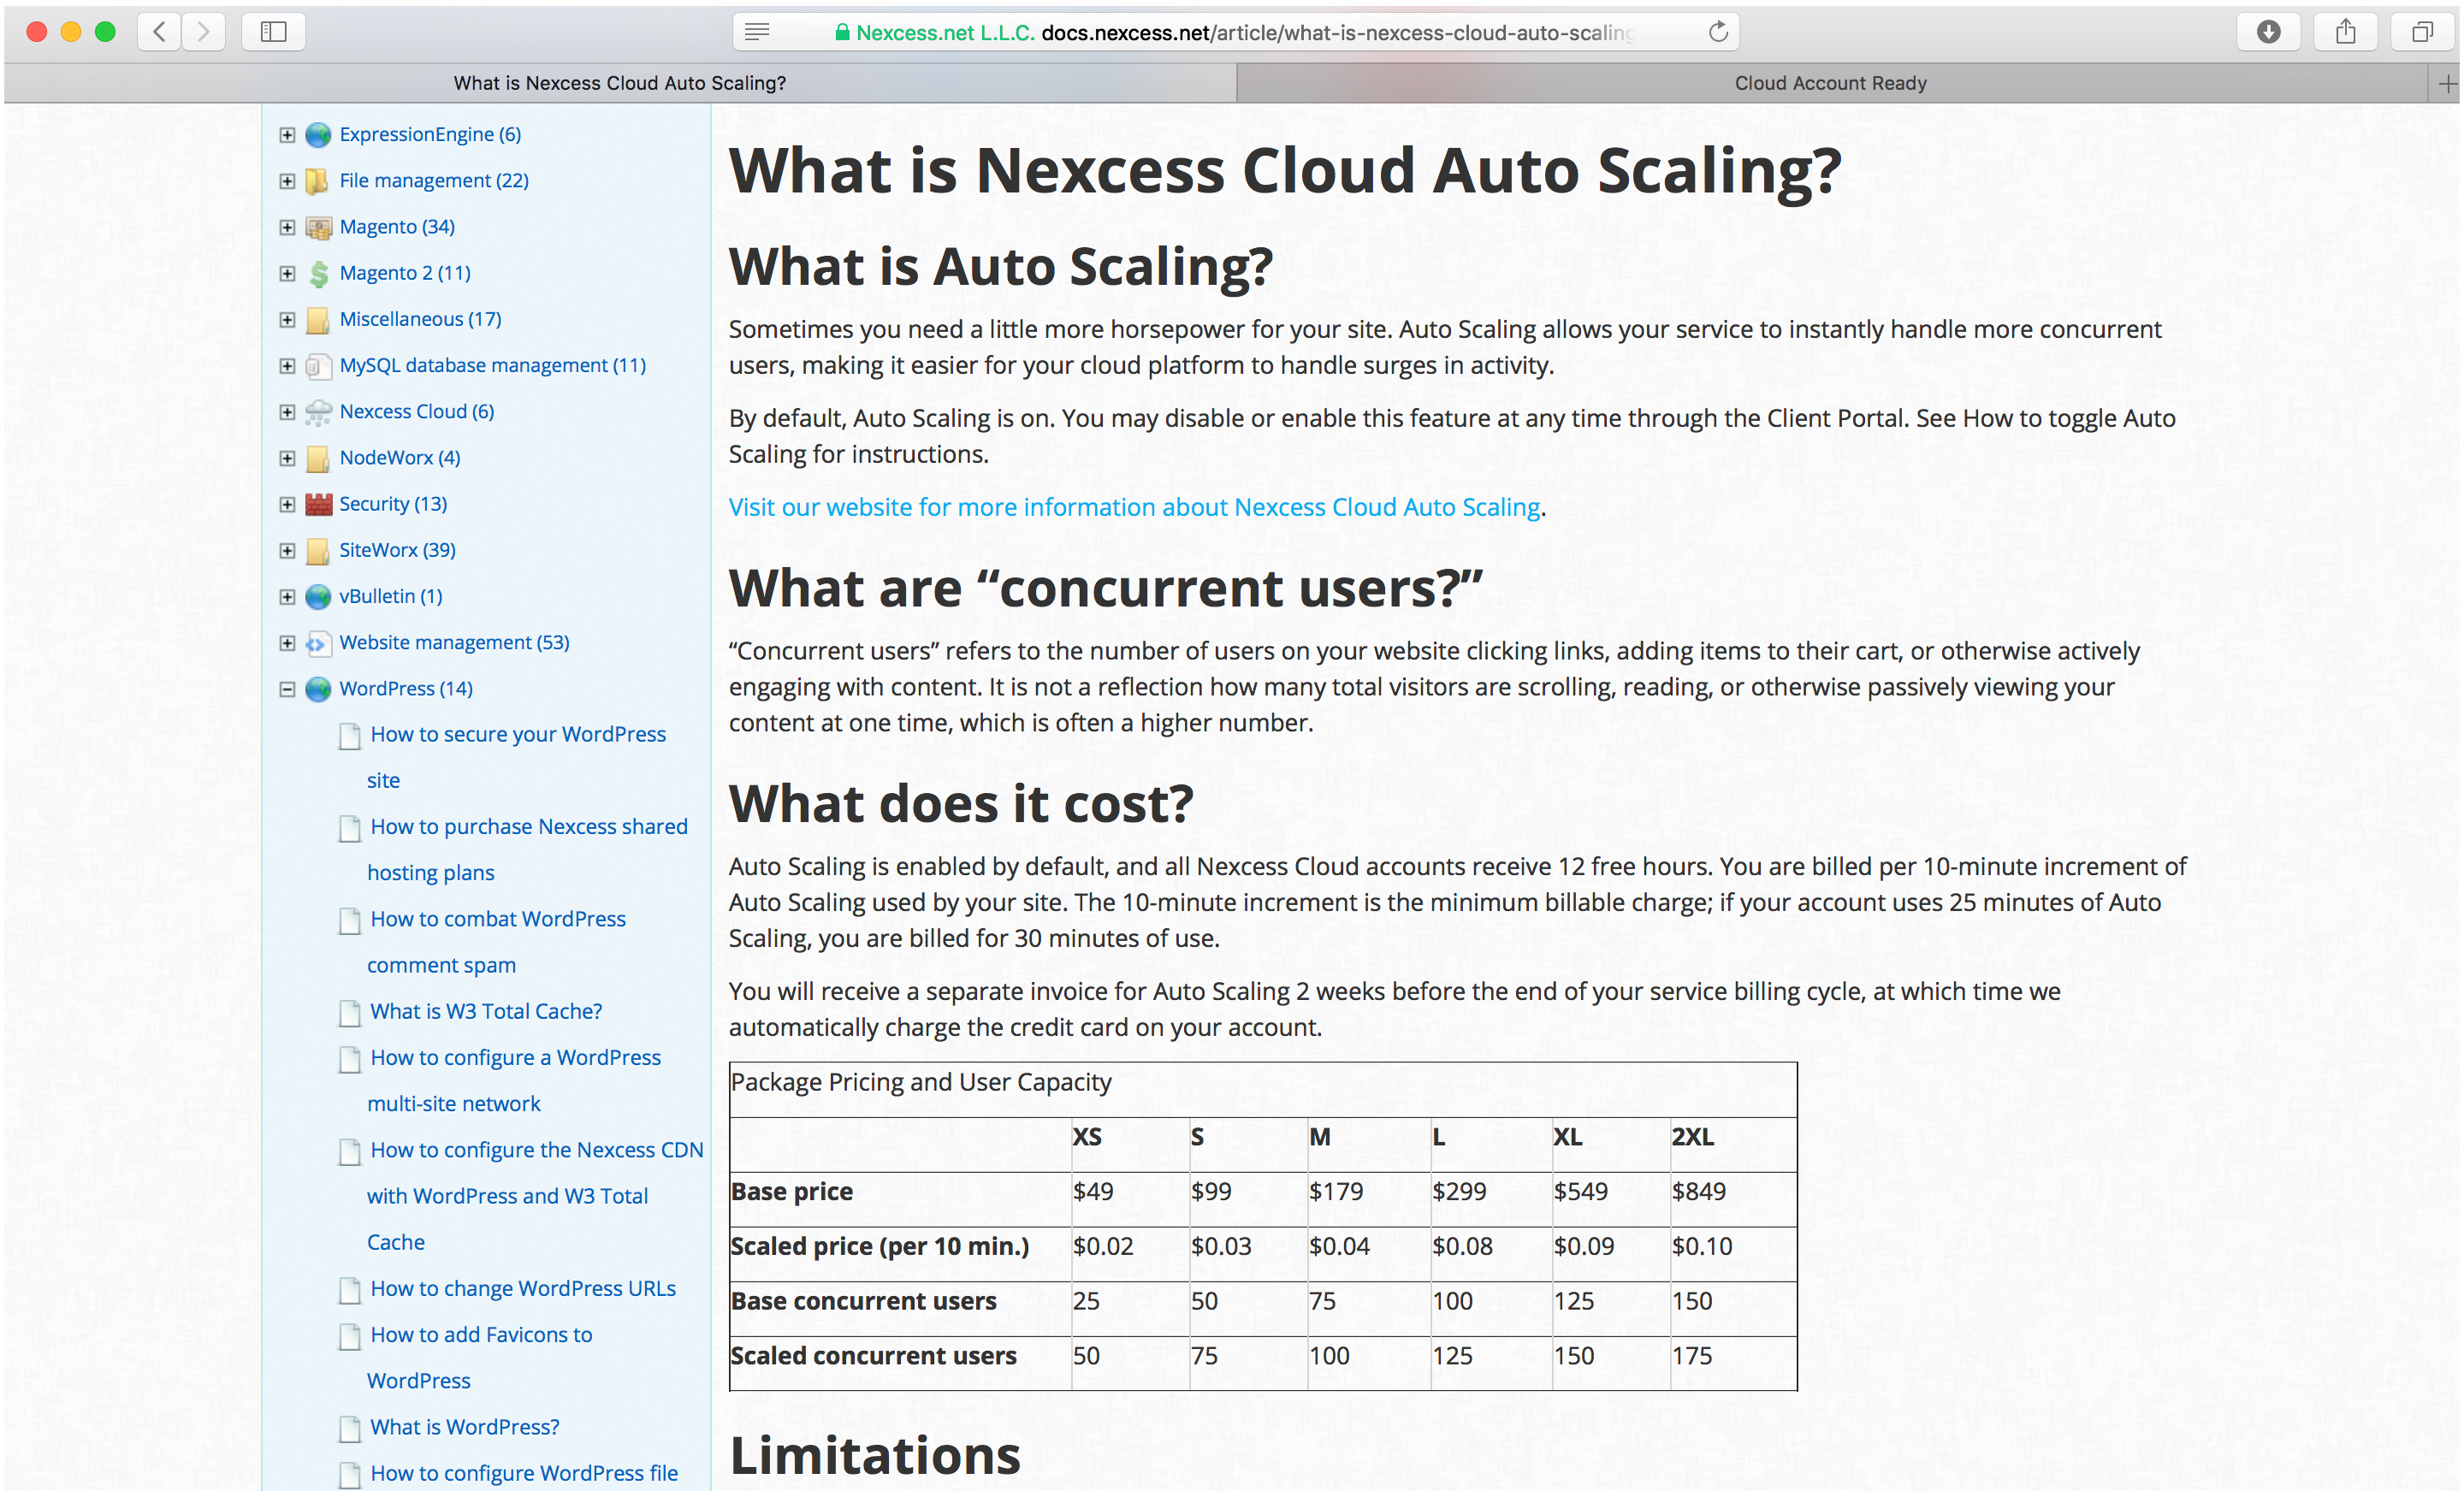
Task: Open the What is WordPress? article
Action: click(x=465, y=1427)
